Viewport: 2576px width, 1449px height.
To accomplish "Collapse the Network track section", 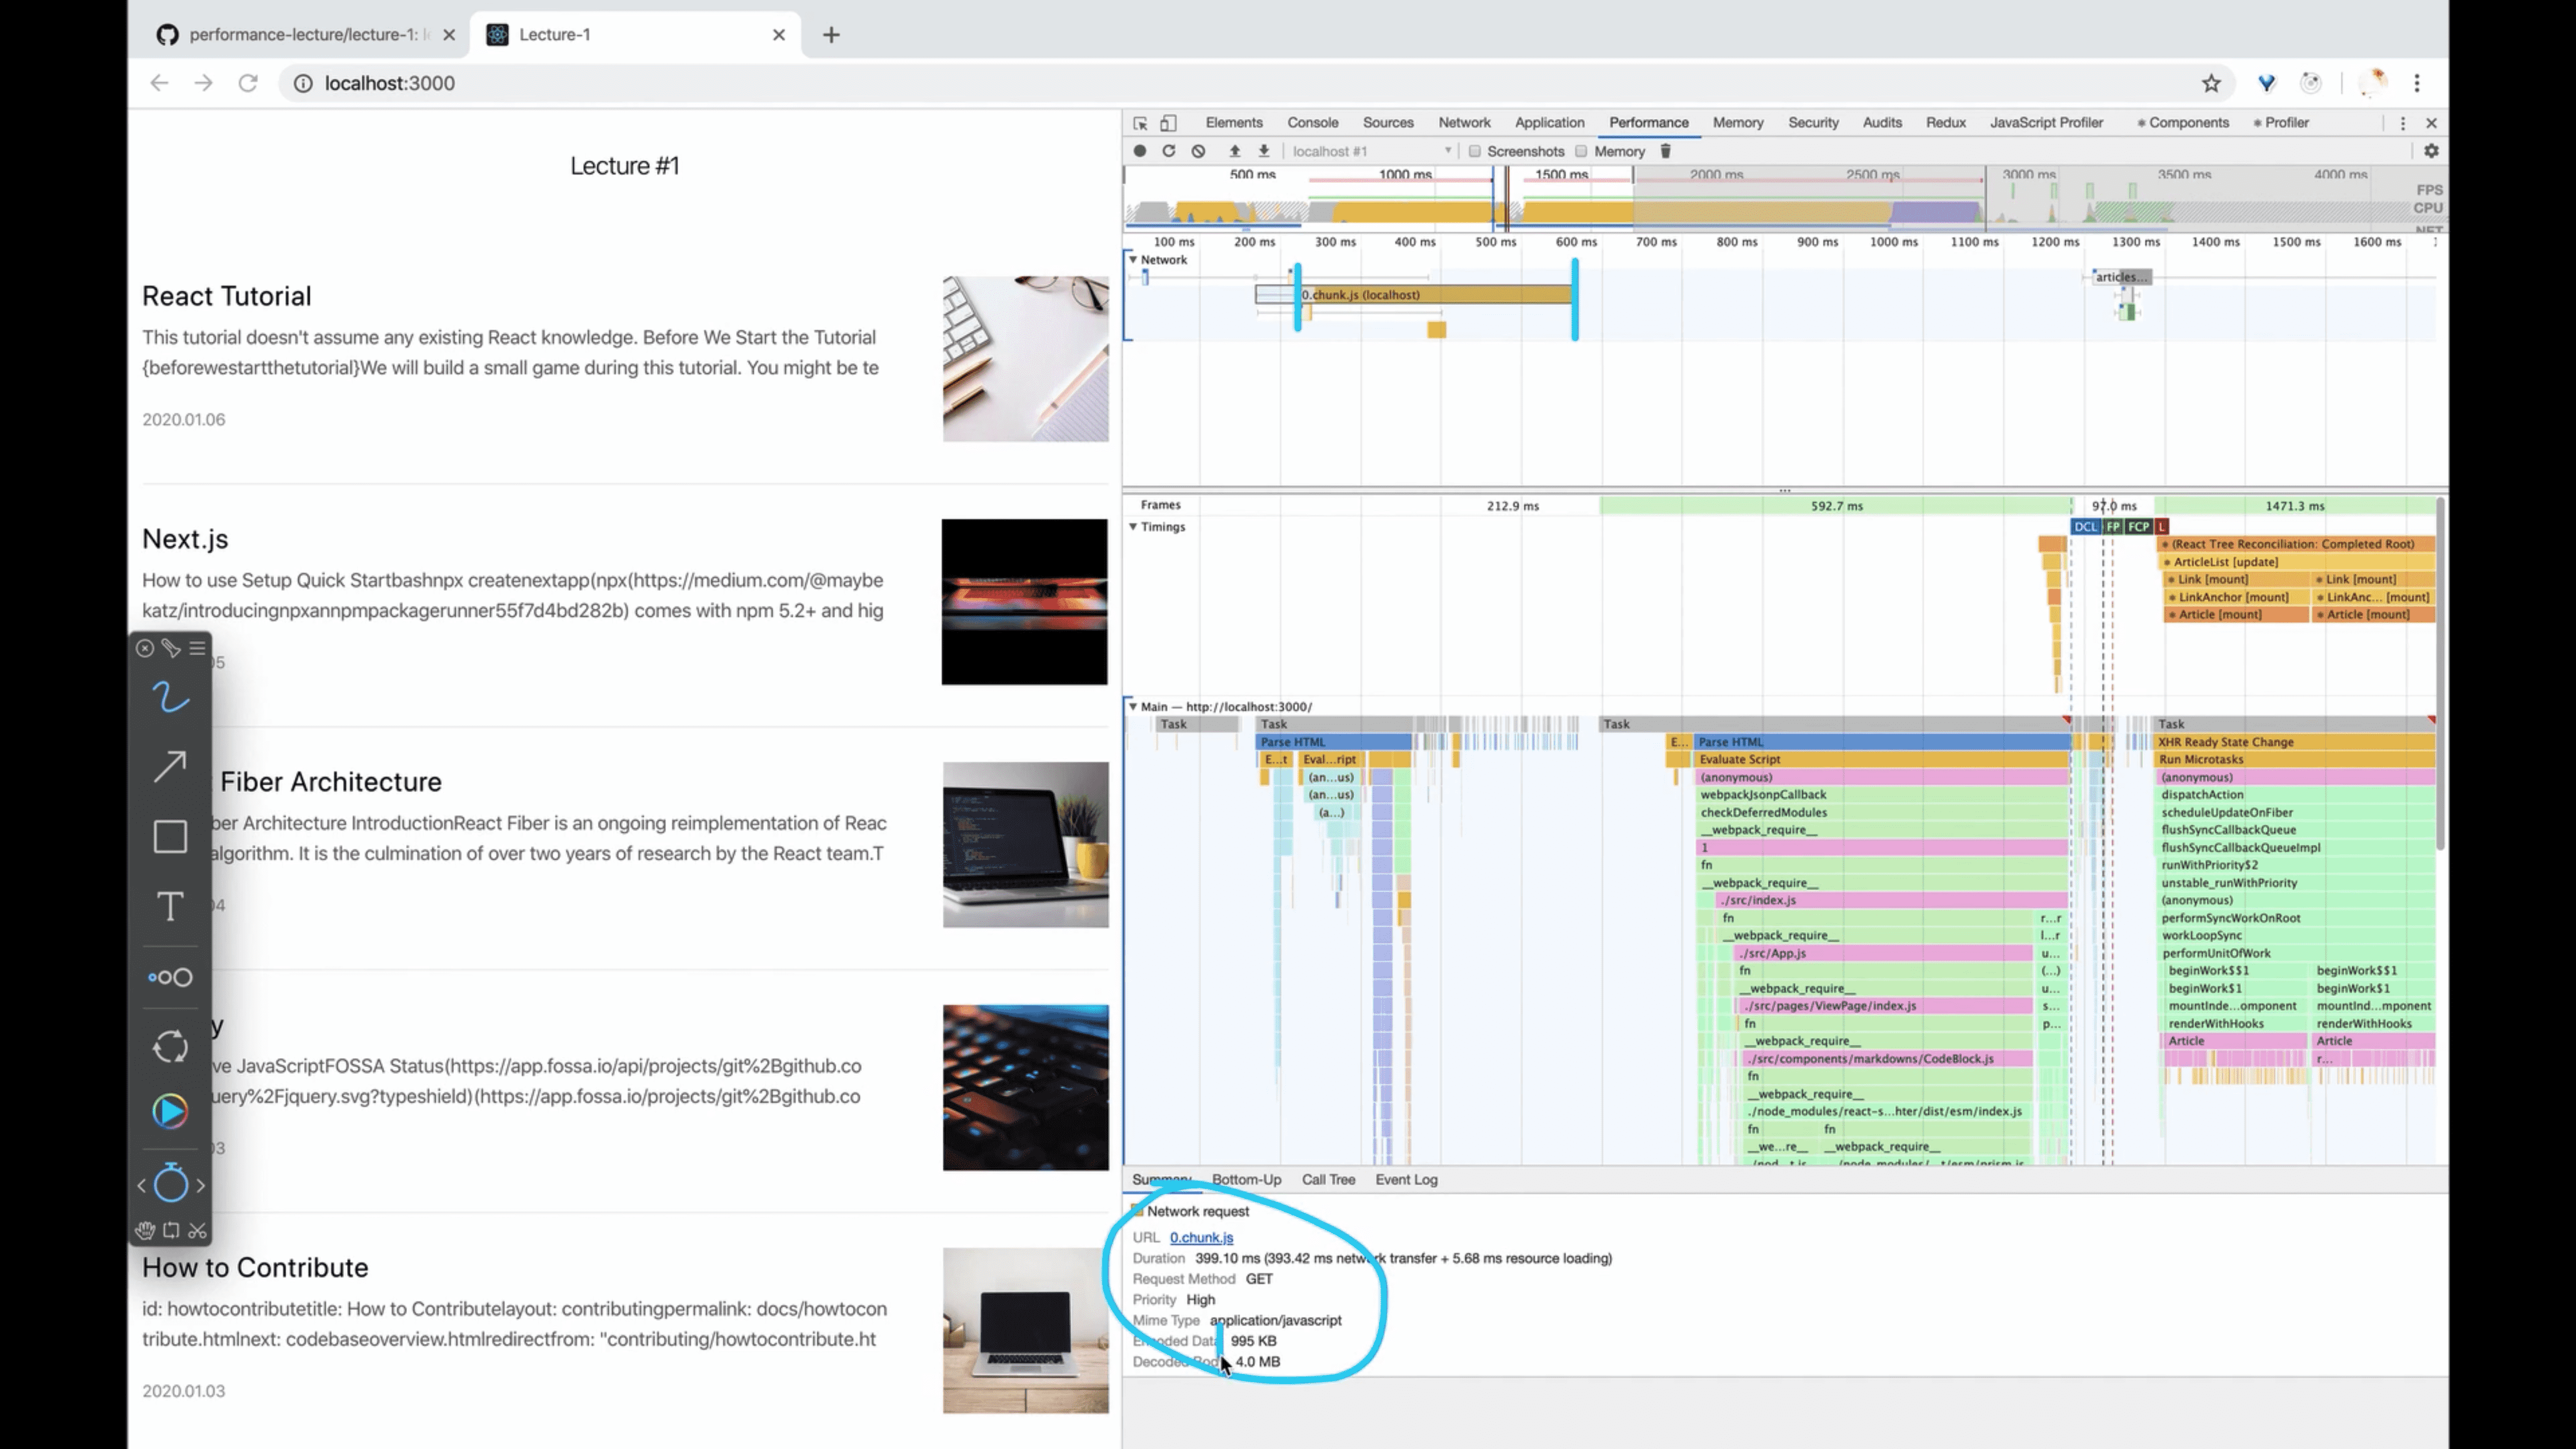I will 1133,259.
